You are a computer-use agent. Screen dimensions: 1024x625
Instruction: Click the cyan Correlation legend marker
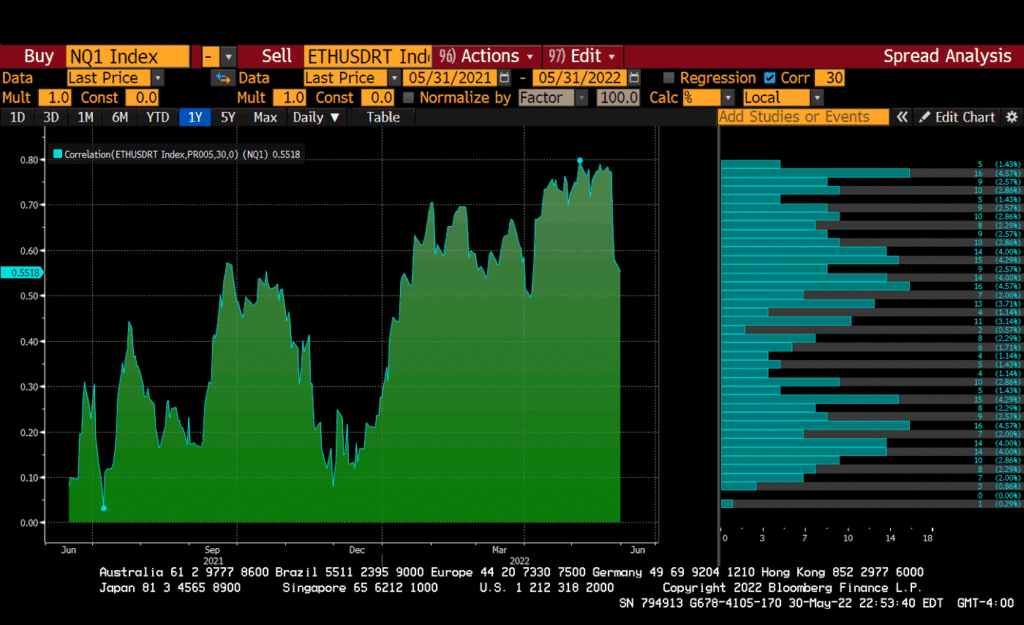pos(57,154)
